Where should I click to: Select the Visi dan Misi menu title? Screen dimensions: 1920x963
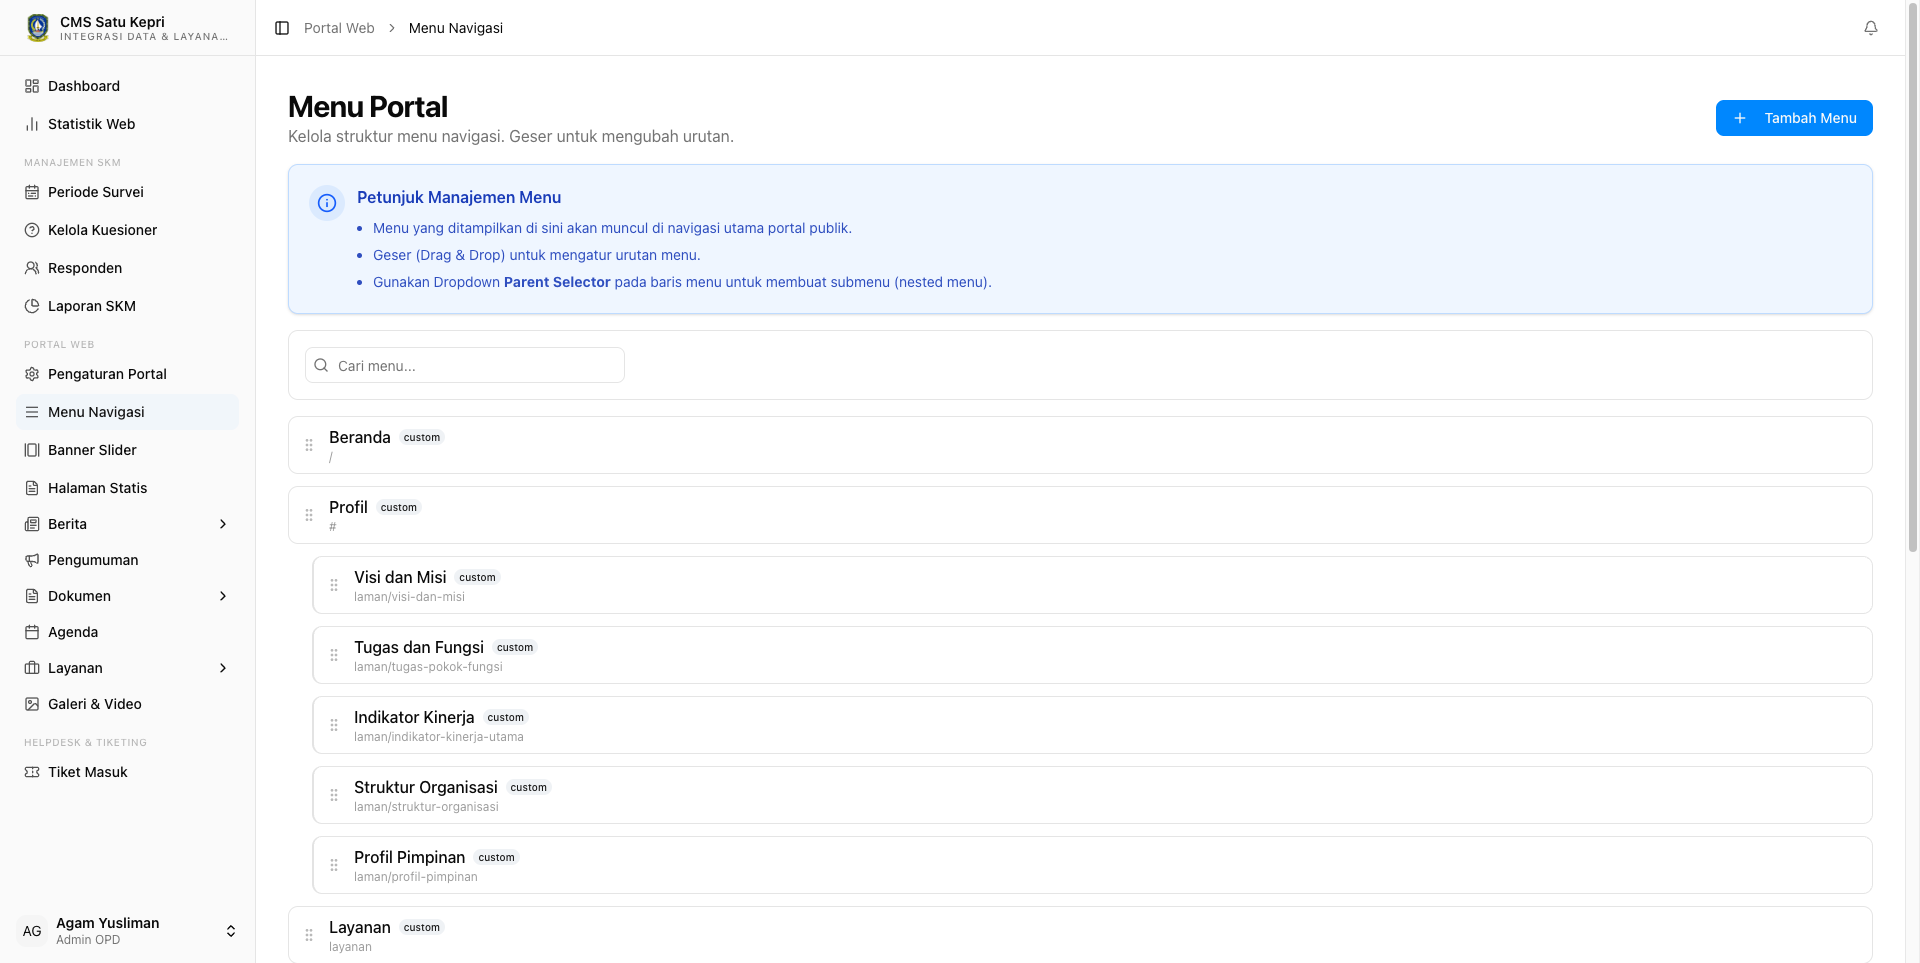click(400, 577)
